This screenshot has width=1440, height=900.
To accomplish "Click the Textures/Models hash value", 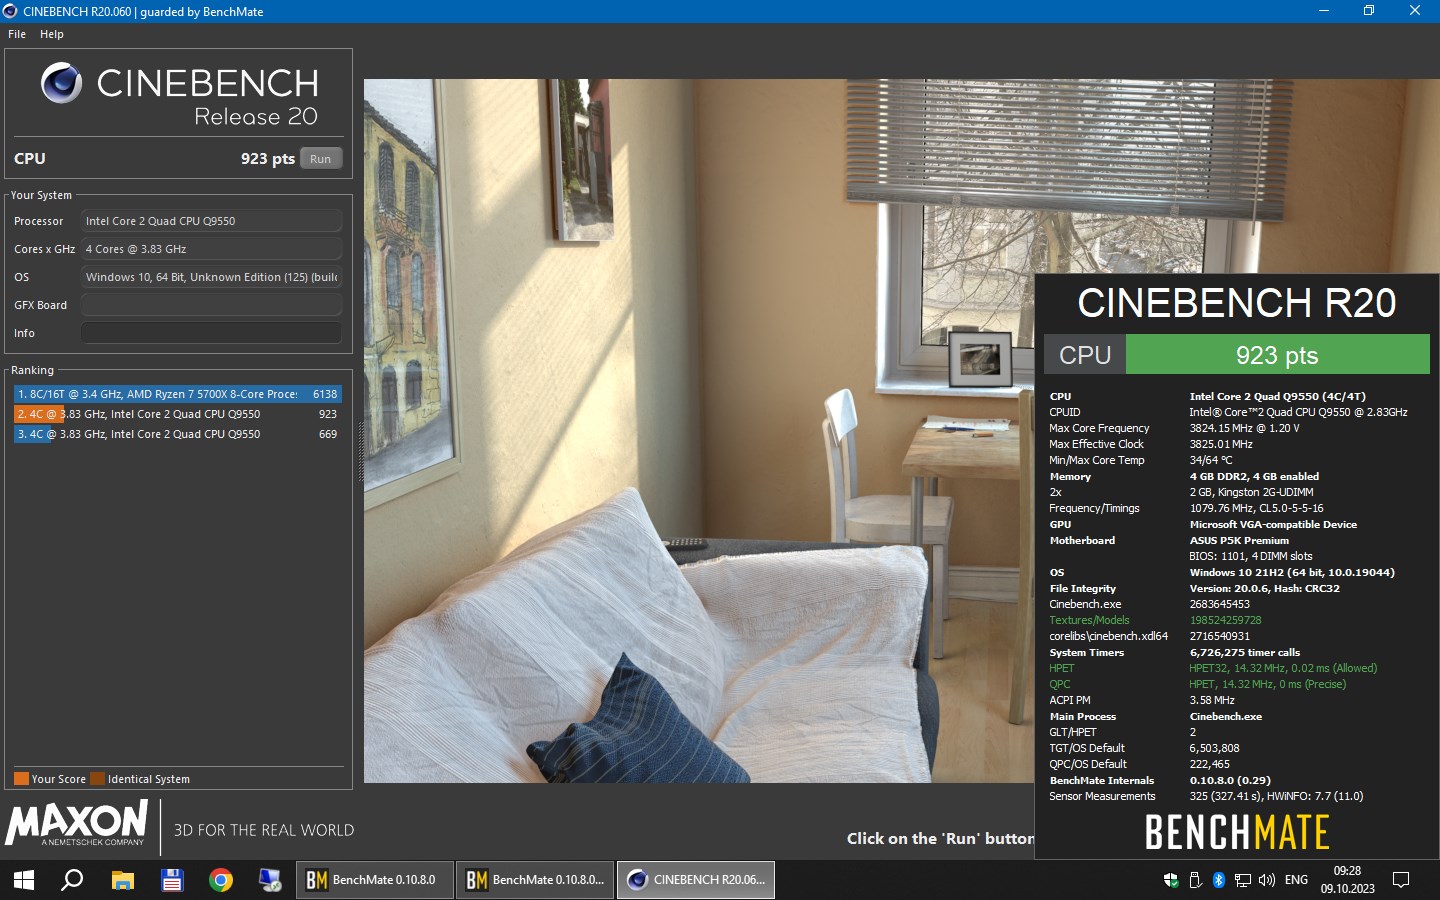I will click(1225, 620).
